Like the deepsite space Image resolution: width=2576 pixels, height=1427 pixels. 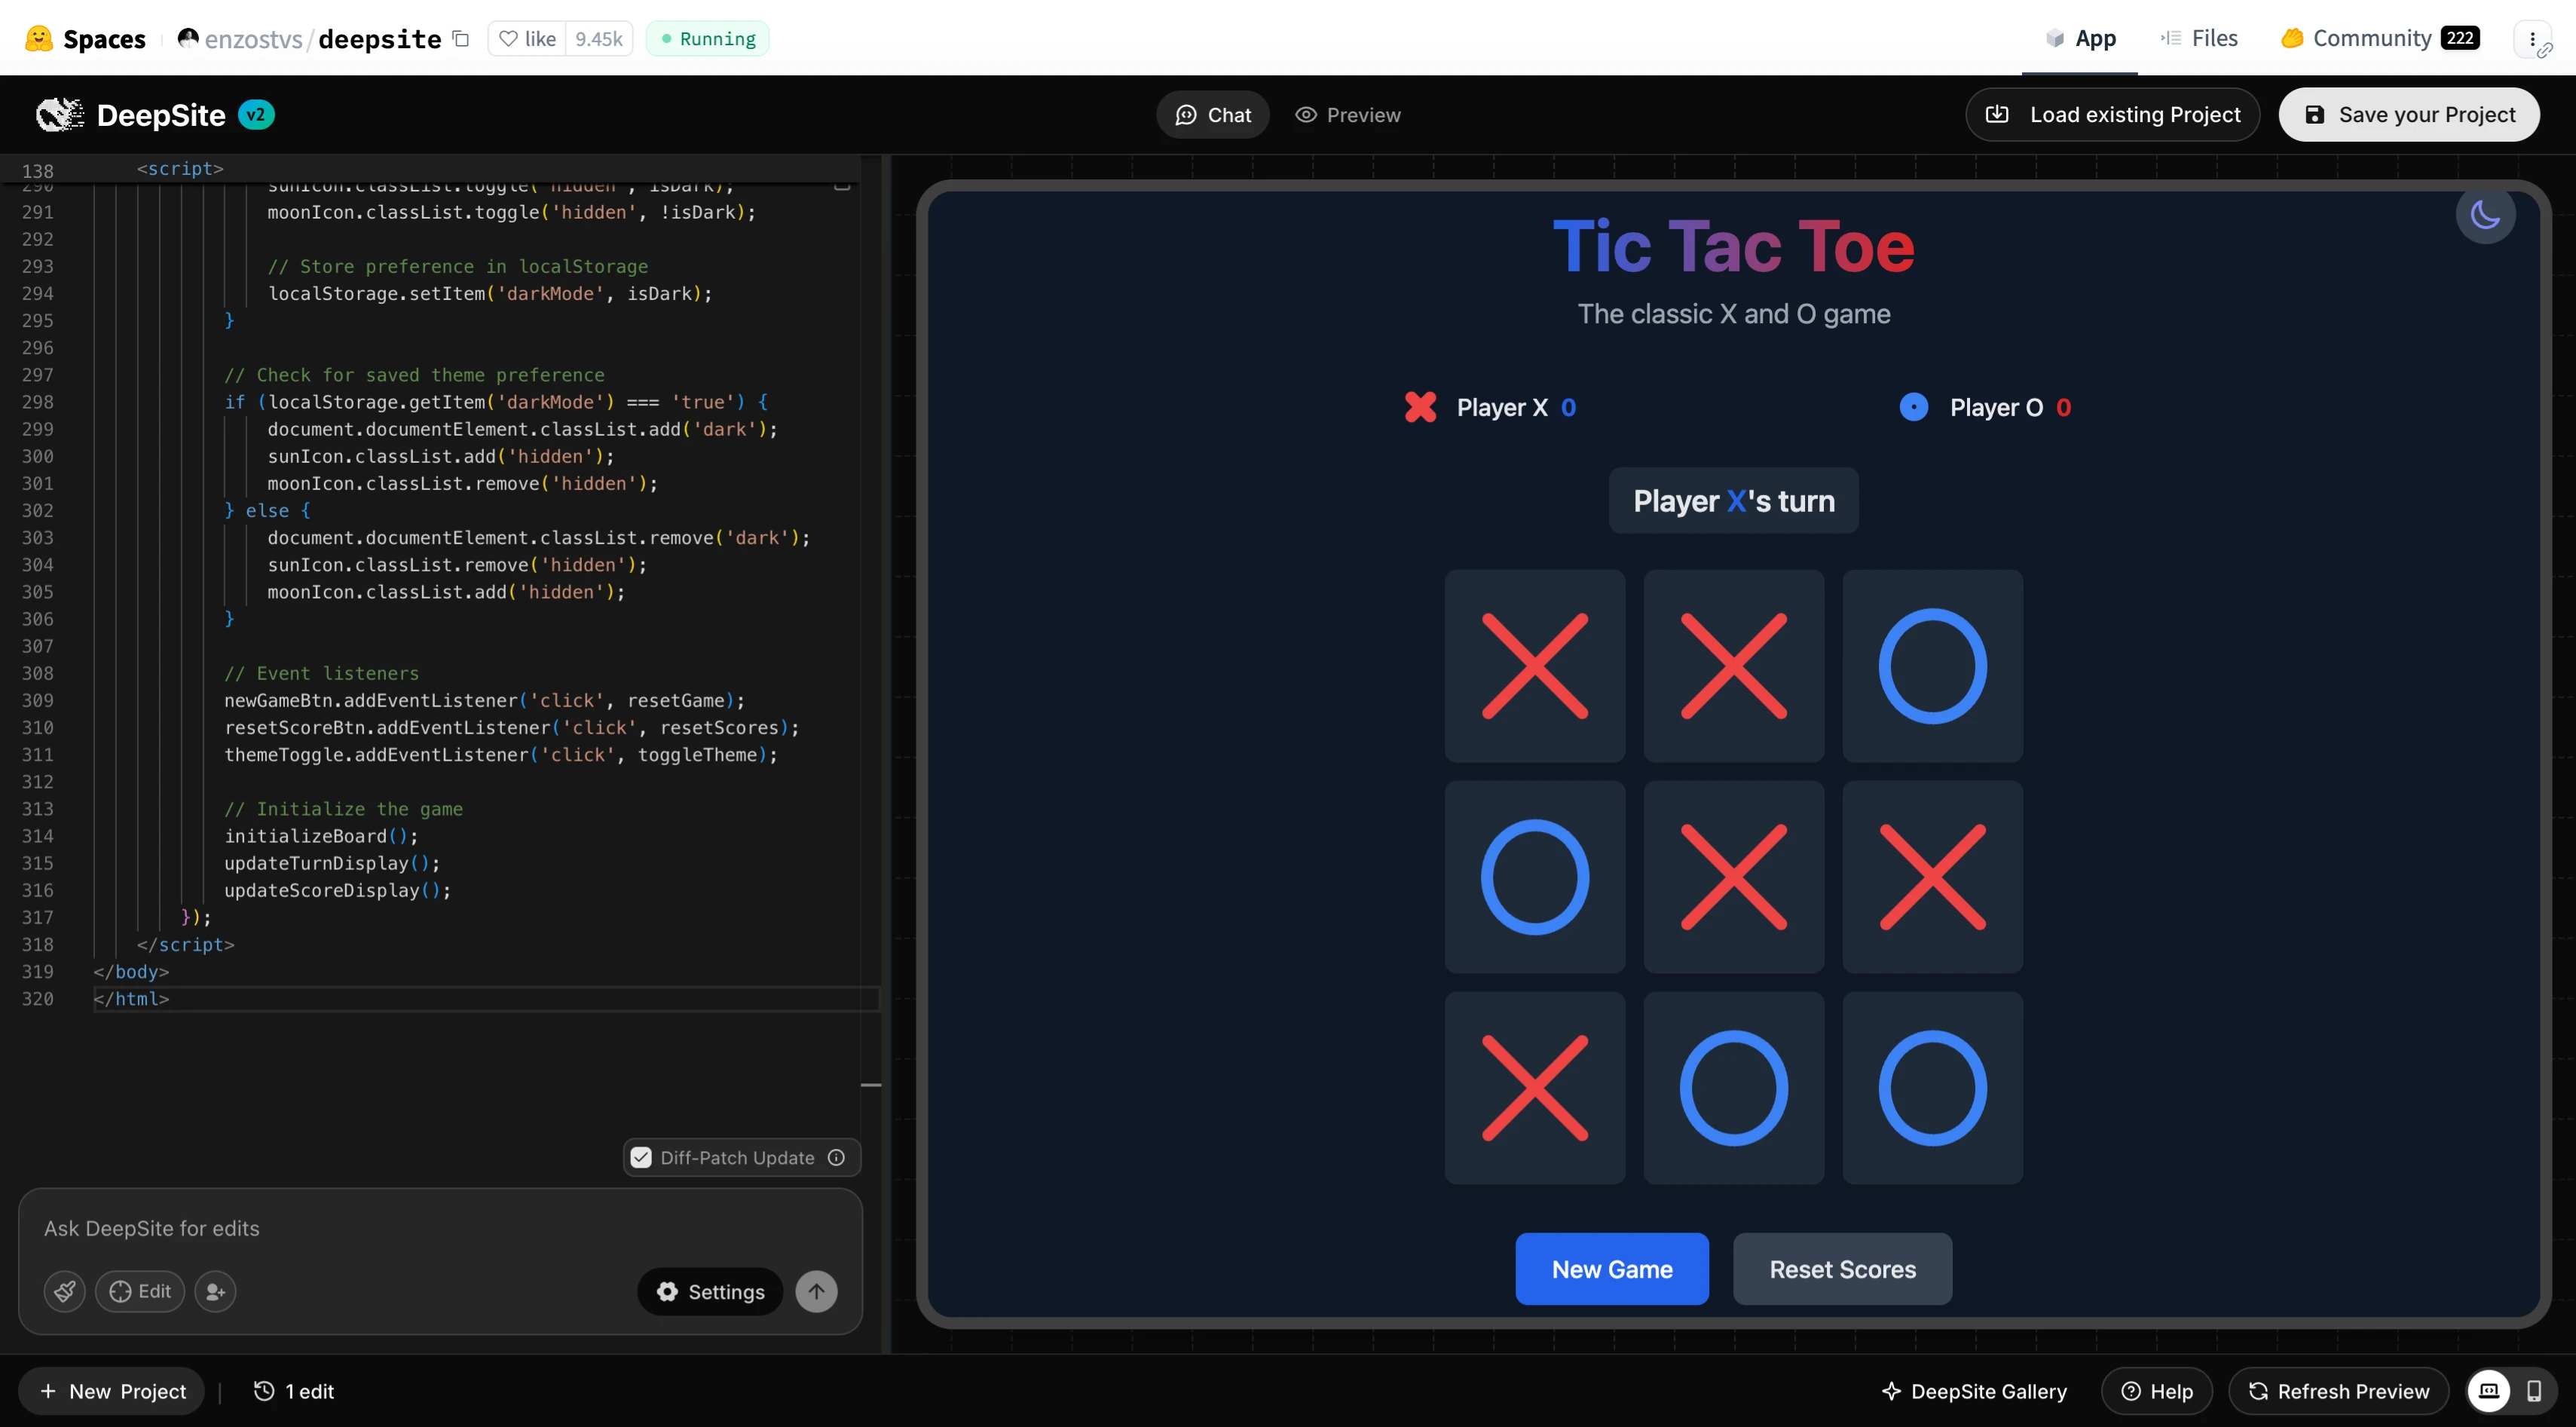pyautogui.click(x=527, y=38)
